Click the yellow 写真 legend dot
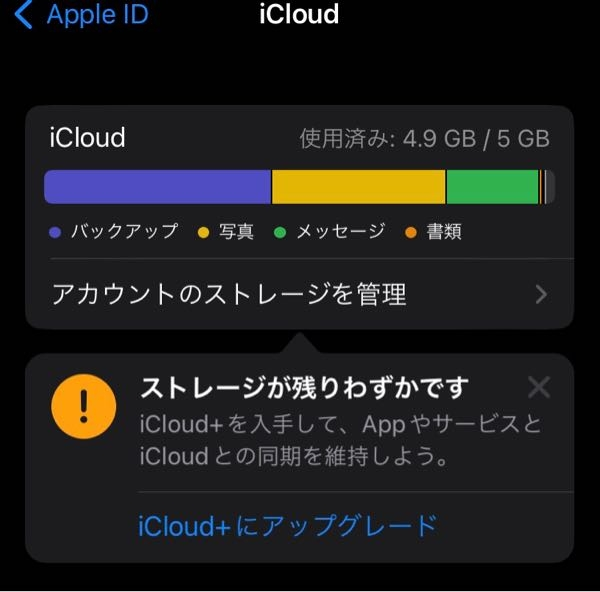 click(204, 233)
